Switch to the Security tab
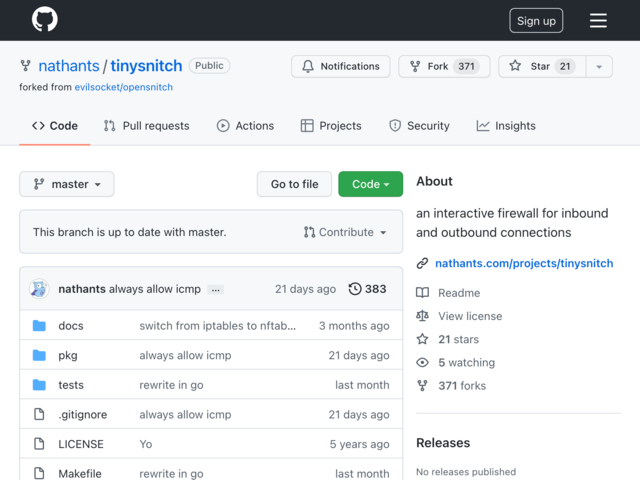 click(419, 126)
